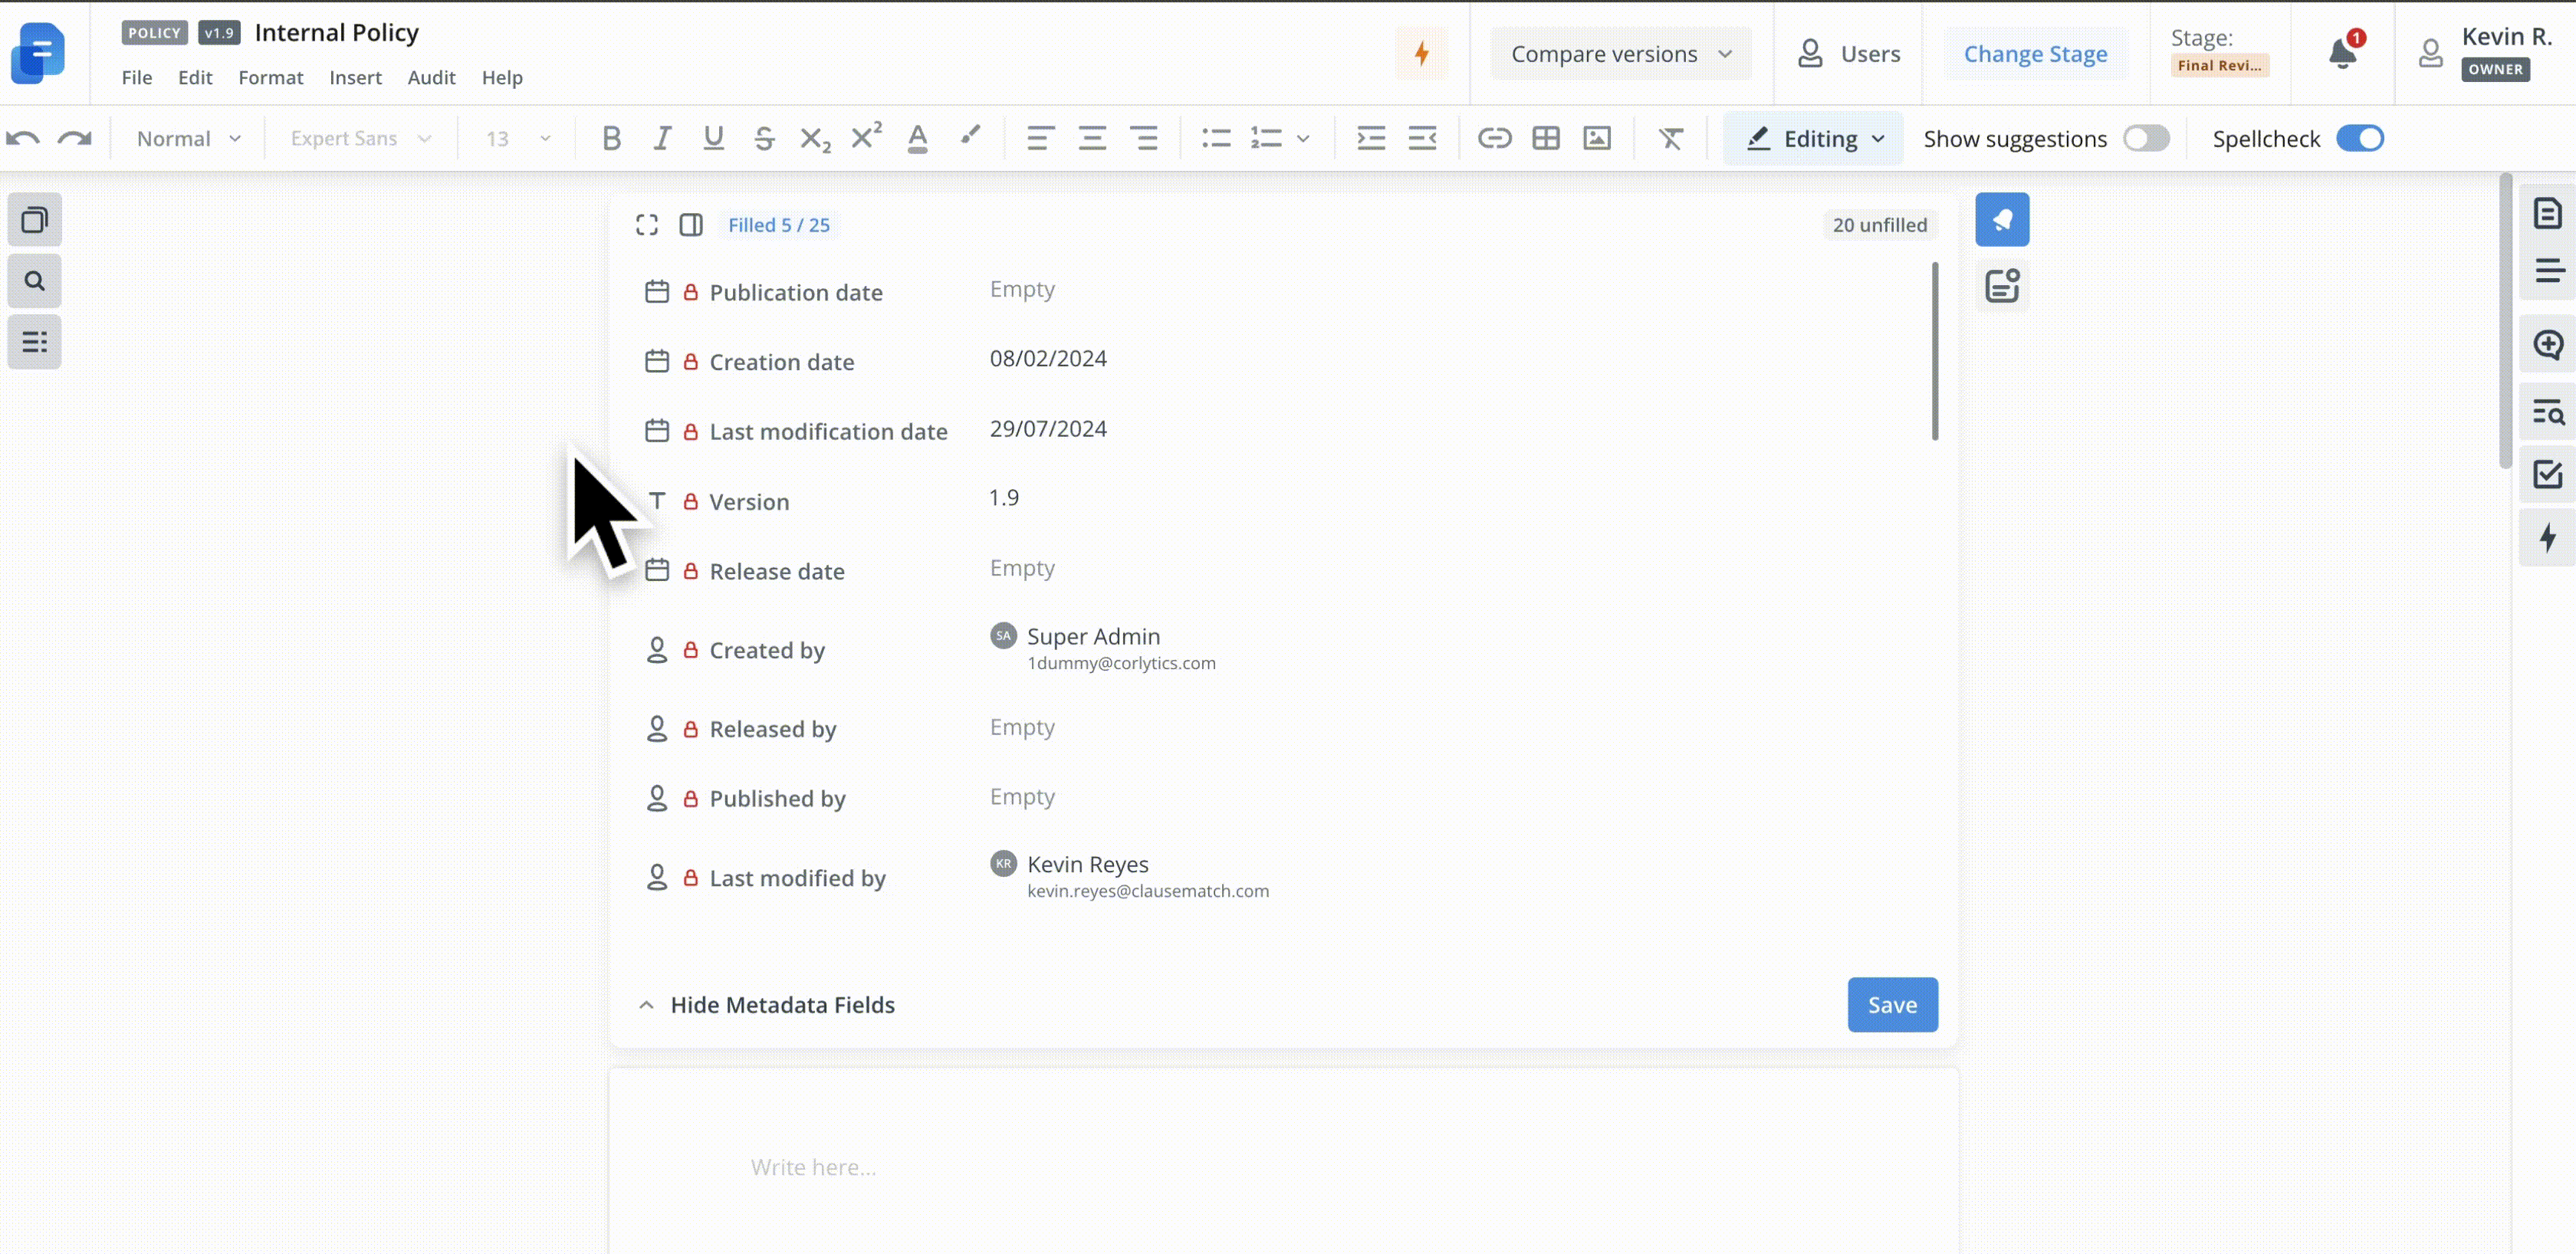Screen dimensions: 2576x1254
Task: Open the notifications bell
Action: click(x=2342, y=53)
